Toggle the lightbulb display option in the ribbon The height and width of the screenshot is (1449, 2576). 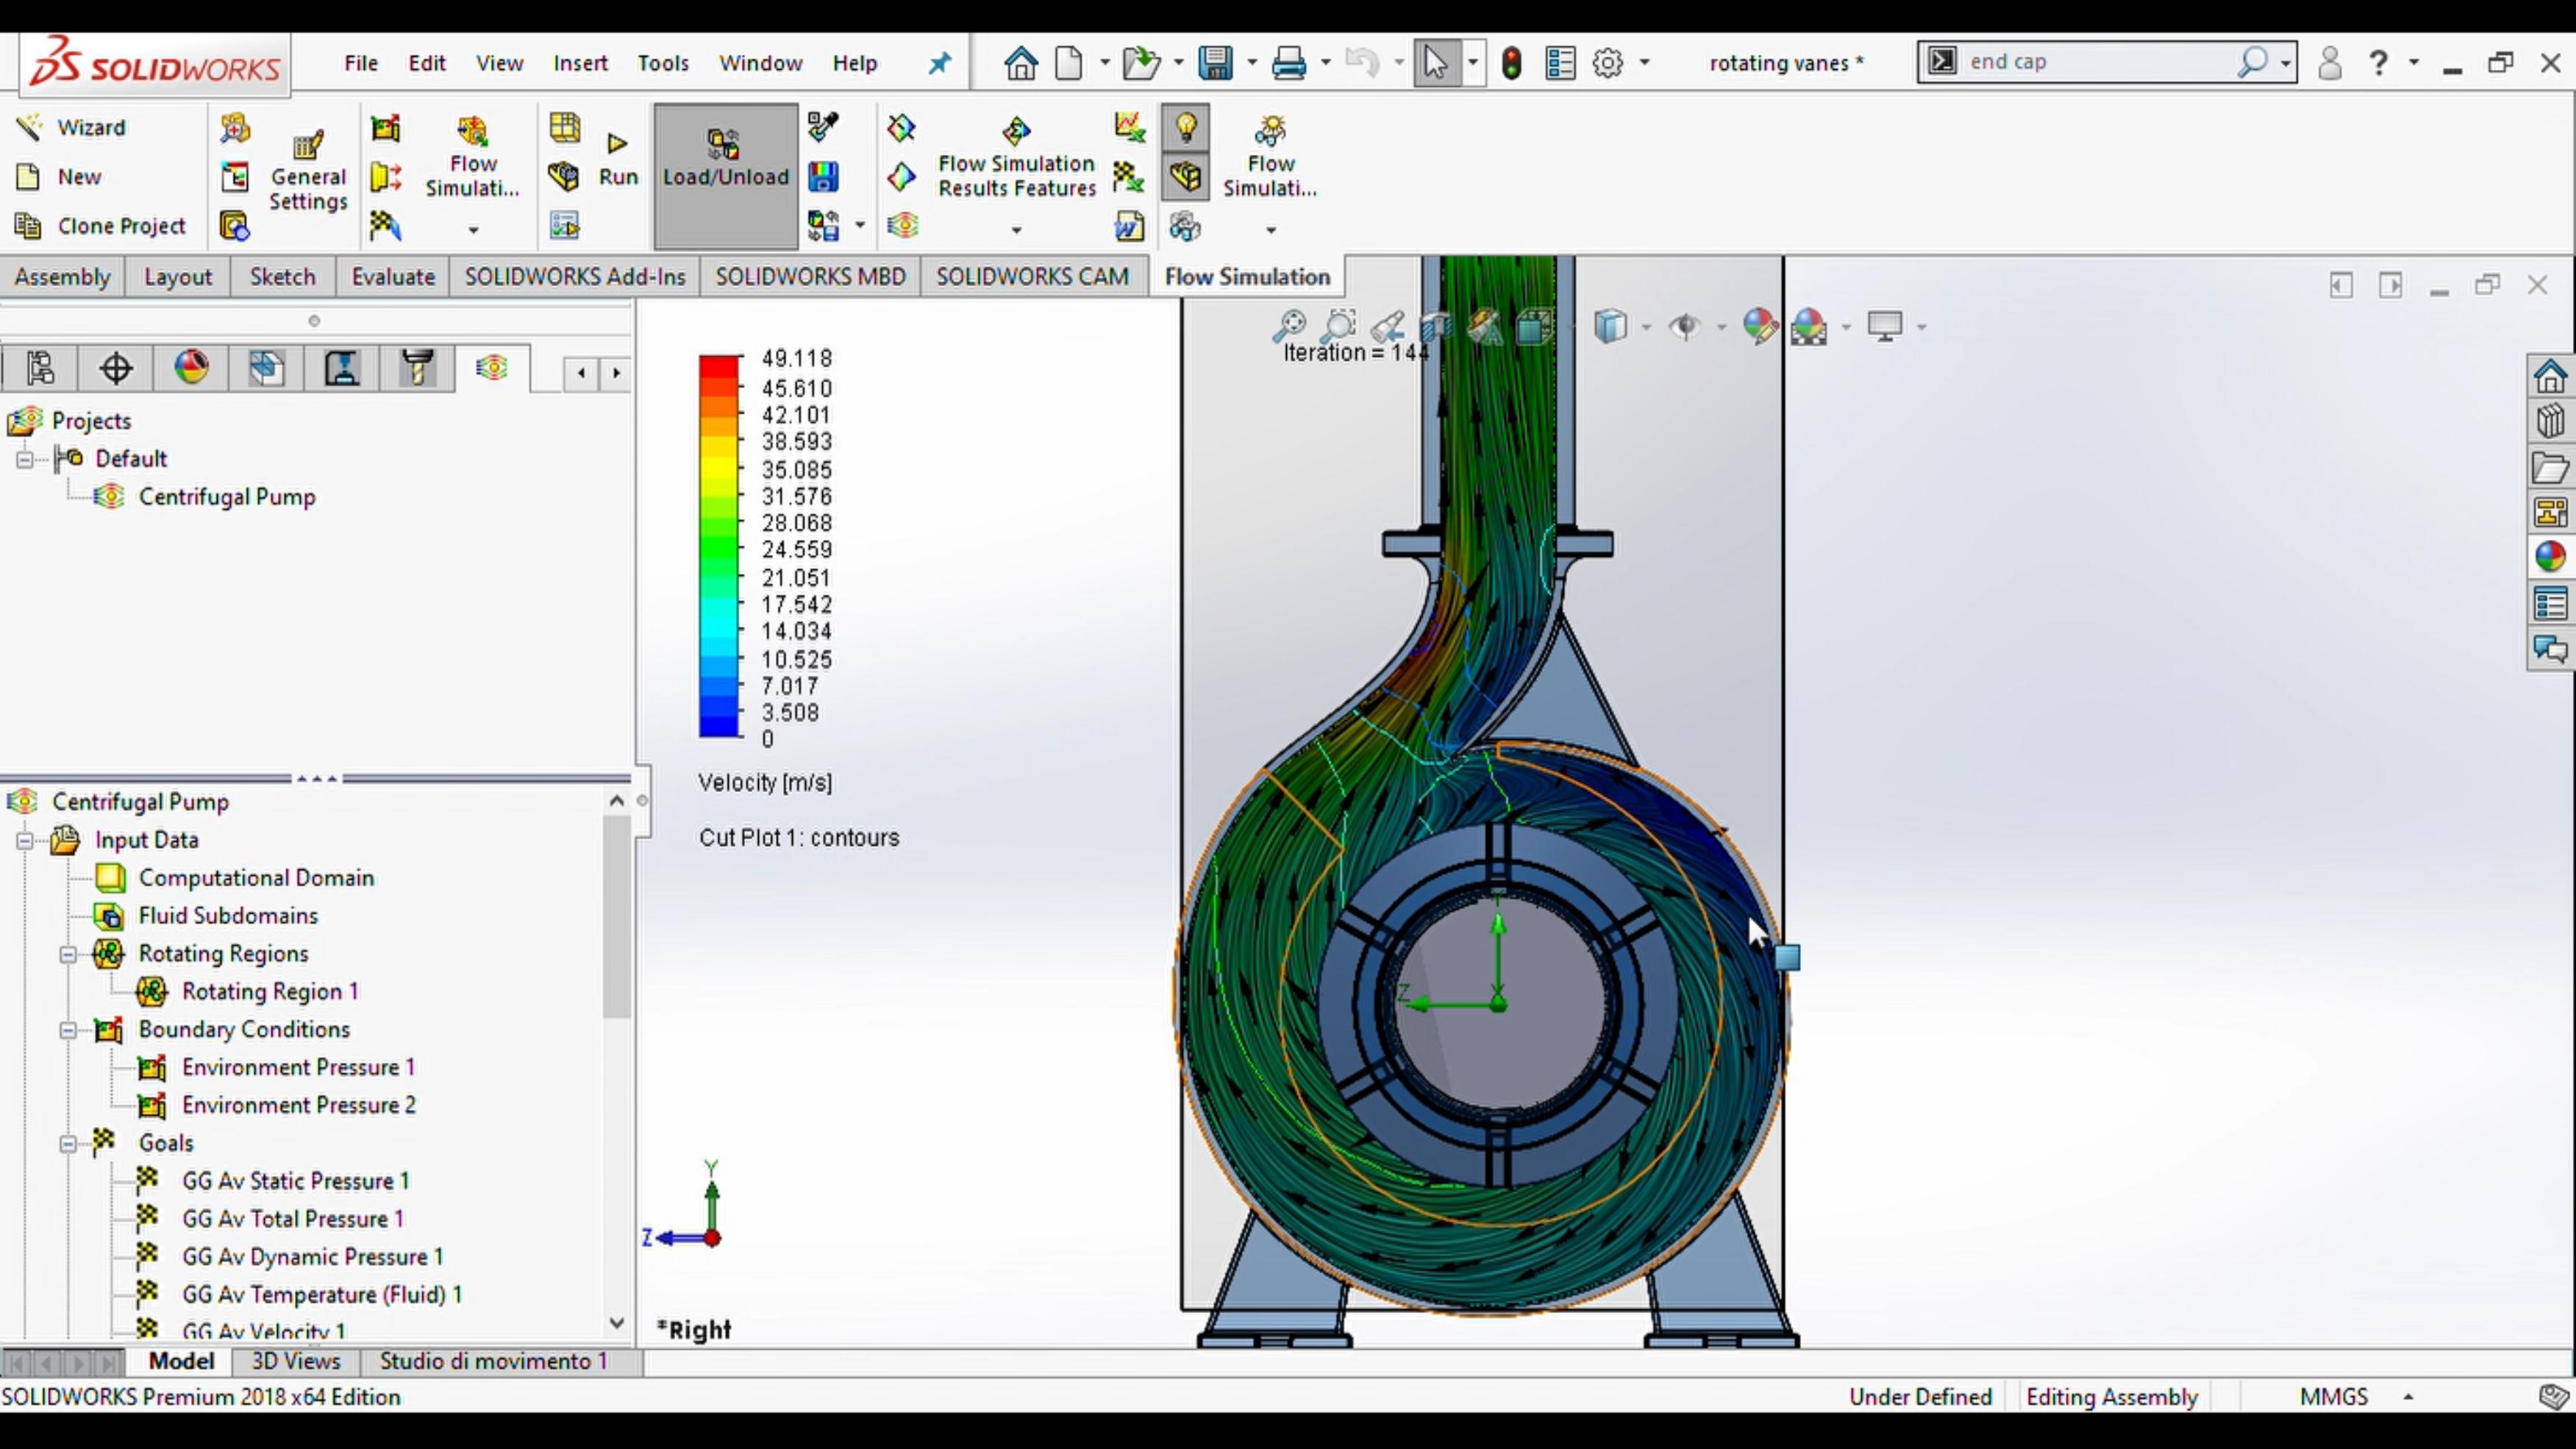click(x=1185, y=128)
